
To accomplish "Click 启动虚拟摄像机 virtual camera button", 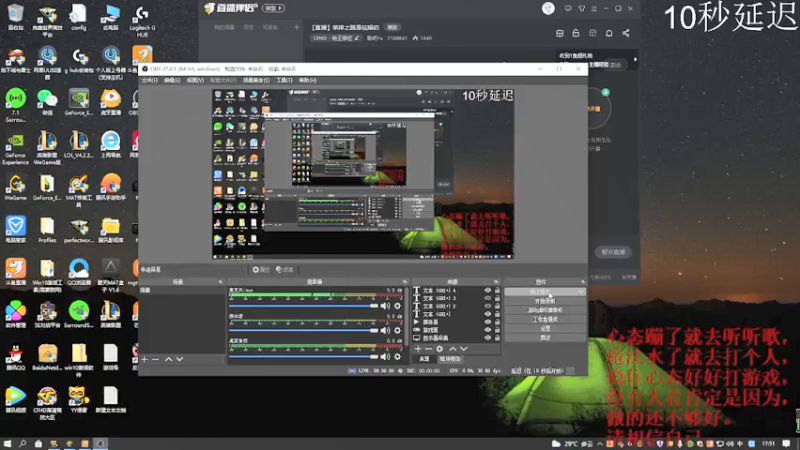I will click(x=544, y=310).
